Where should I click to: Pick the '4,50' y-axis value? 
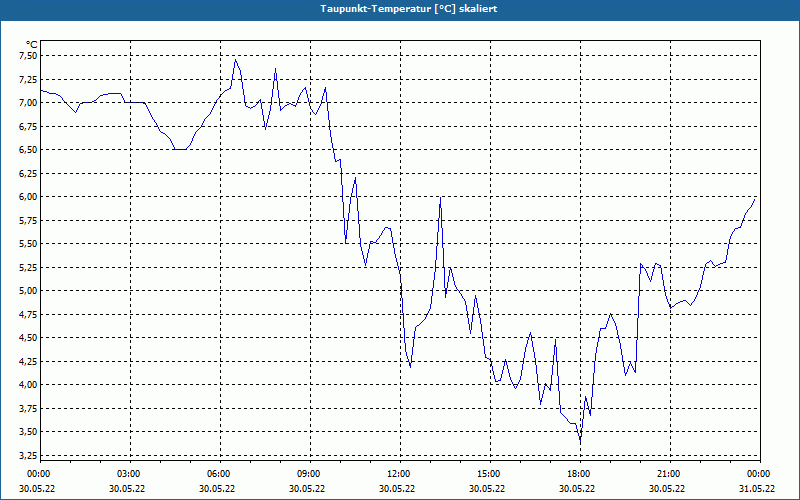click(27, 338)
